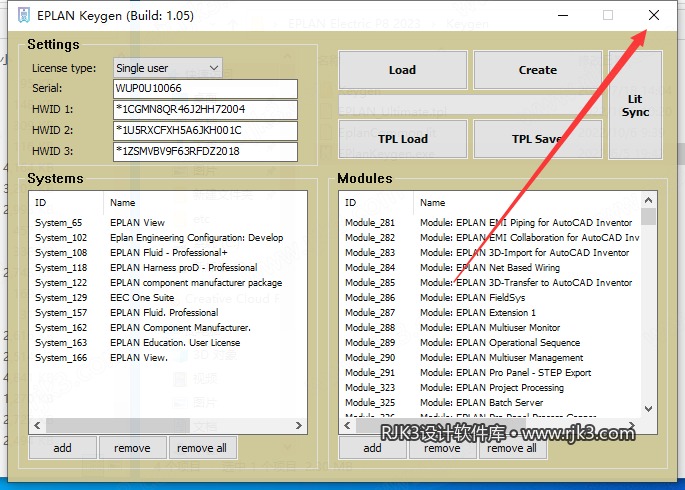Image resolution: width=685 pixels, height=490 pixels.
Task: Minimize the EPLAN Keygen window
Action: [x=563, y=15]
